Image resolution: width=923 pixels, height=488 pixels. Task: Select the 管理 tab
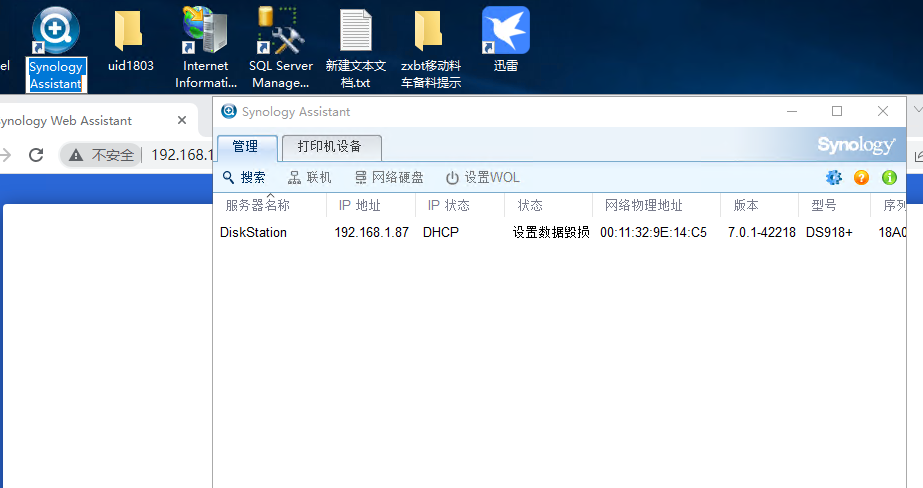245,147
